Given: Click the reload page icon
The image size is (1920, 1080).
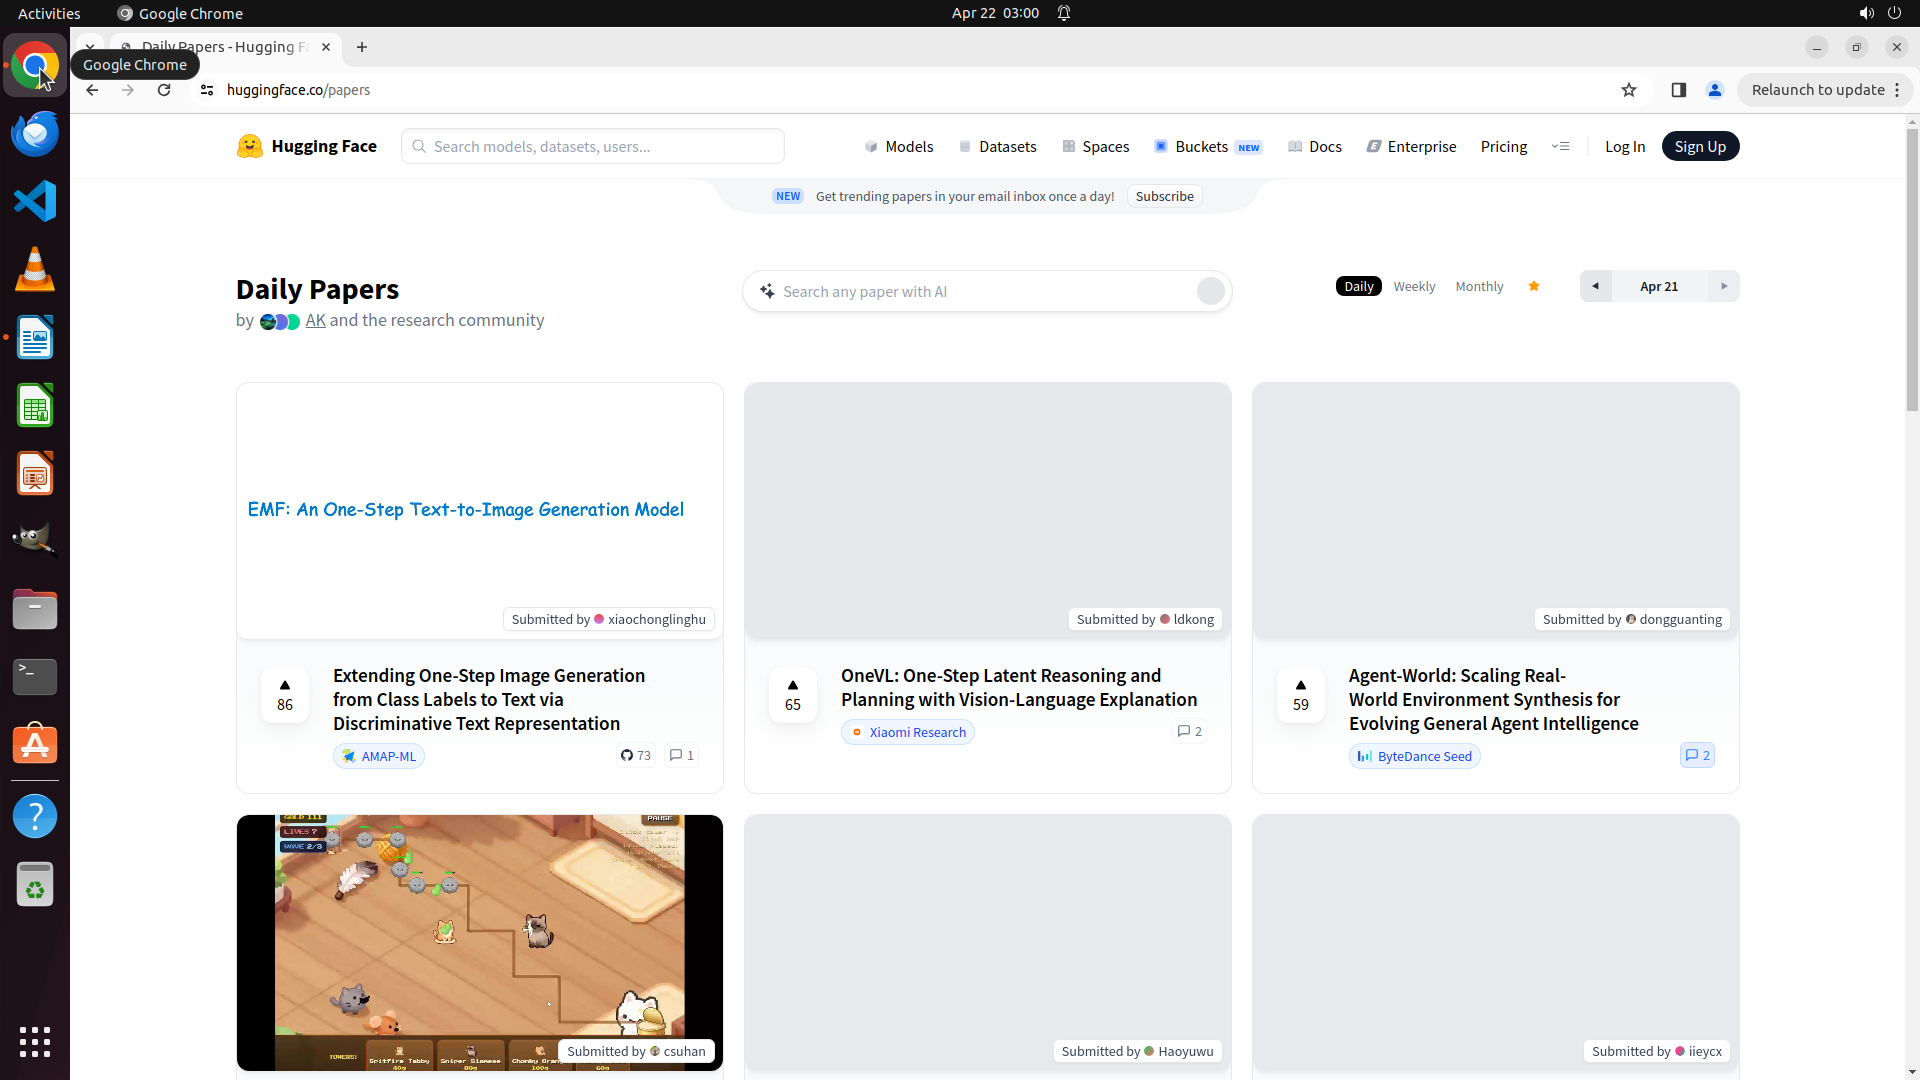Looking at the screenshot, I should [164, 90].
